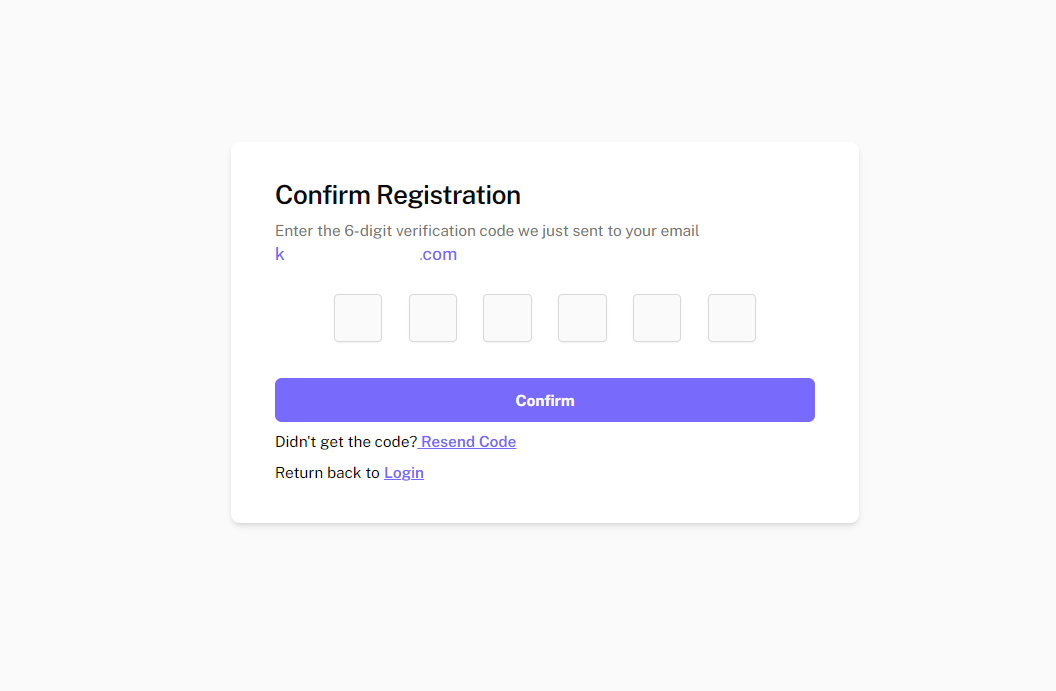This screenshot has width=1056, height=691.
Task: Focus the sixth verification digit box
Action: click(732, 318)
